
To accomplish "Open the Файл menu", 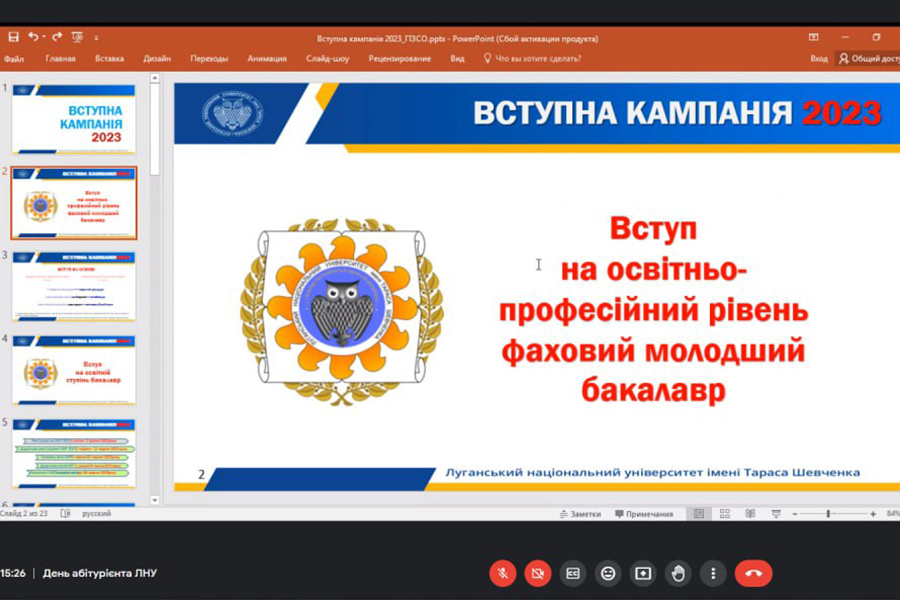I will point(14,59).
